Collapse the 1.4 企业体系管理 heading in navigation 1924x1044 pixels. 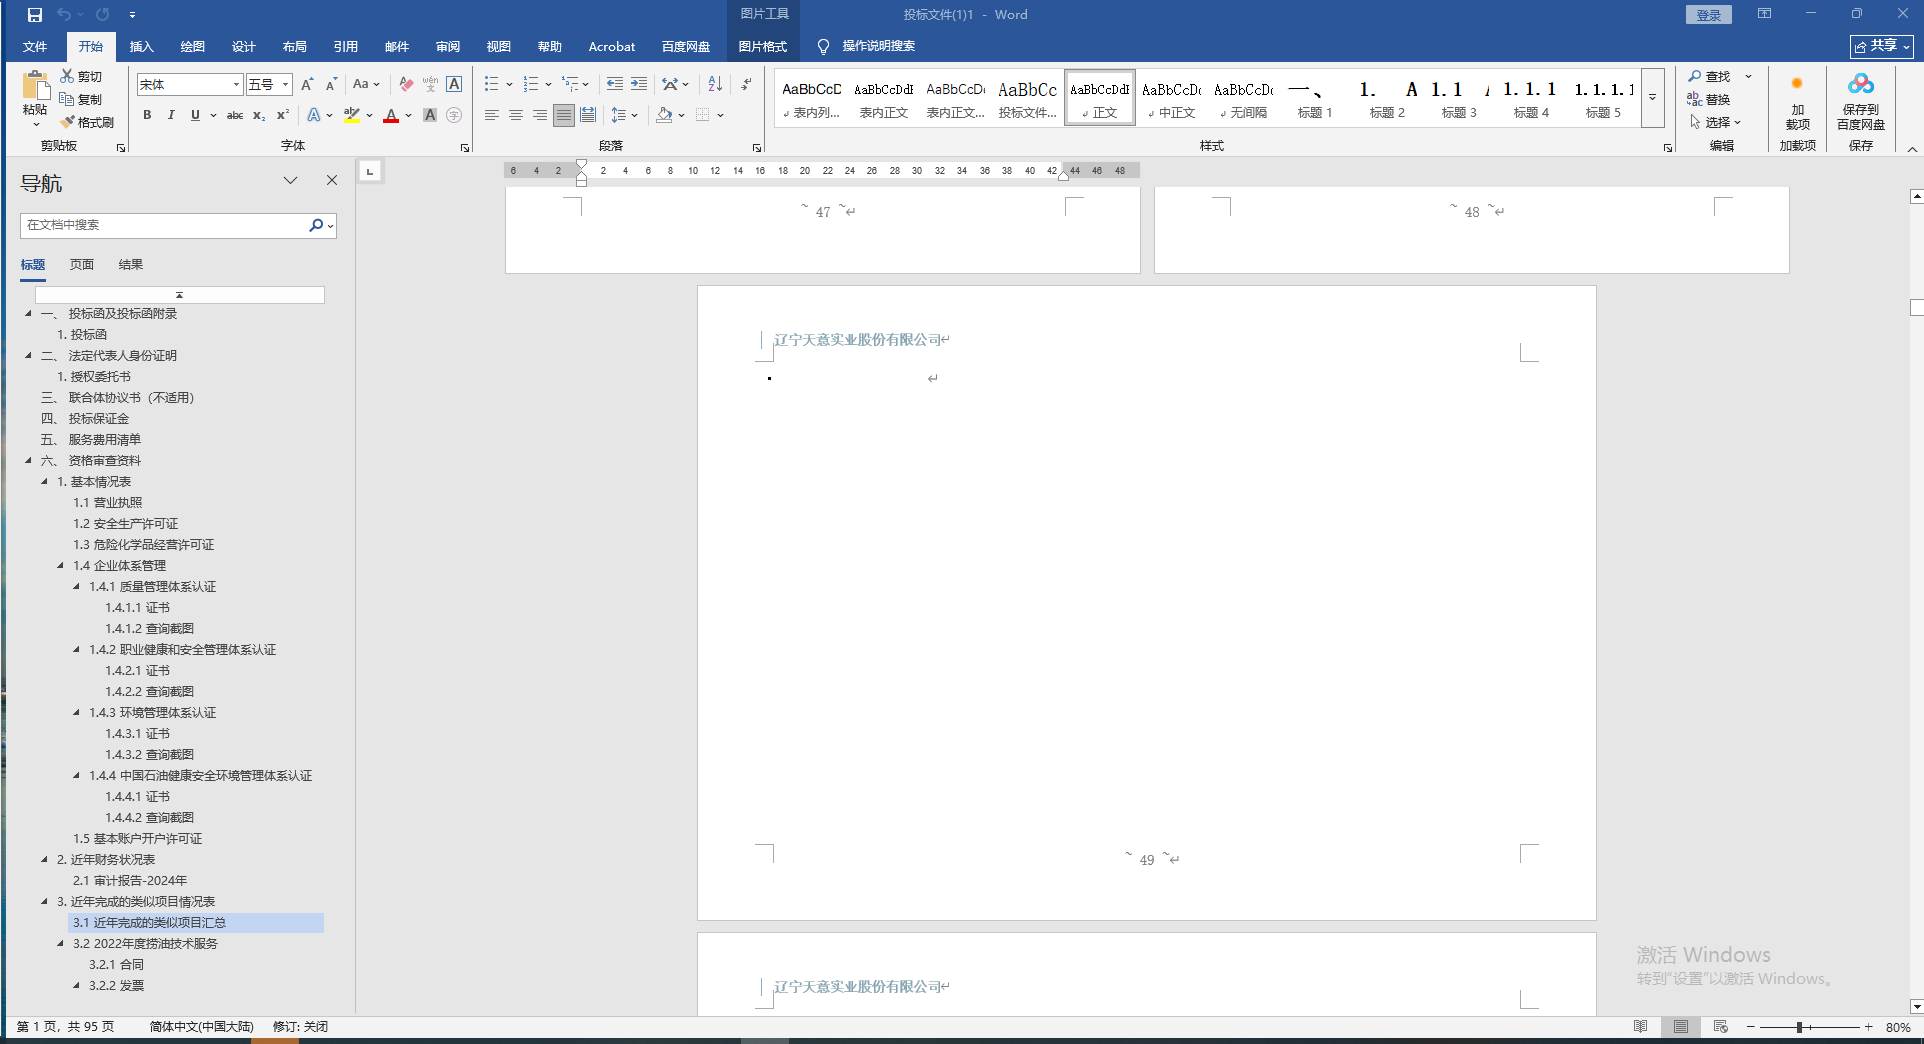pyautogui.click(x=61, y=566)
